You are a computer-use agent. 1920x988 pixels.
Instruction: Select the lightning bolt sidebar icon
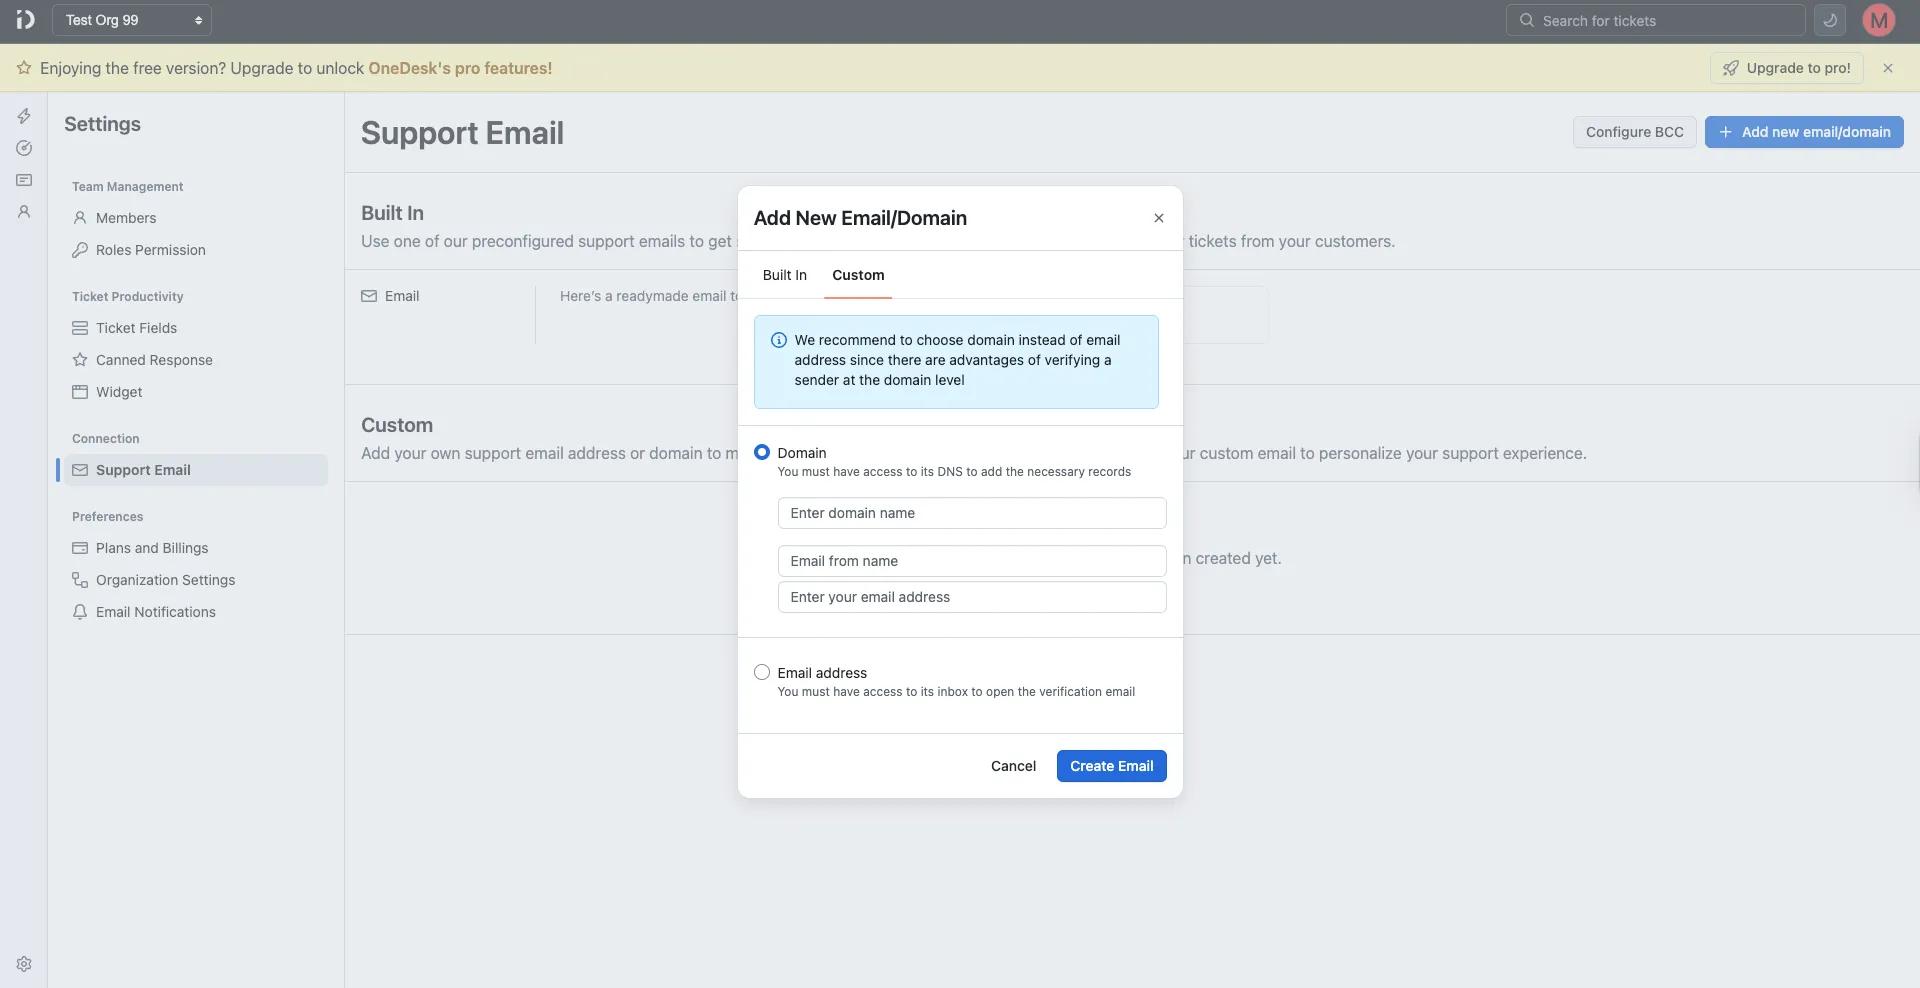click(24, 115)
